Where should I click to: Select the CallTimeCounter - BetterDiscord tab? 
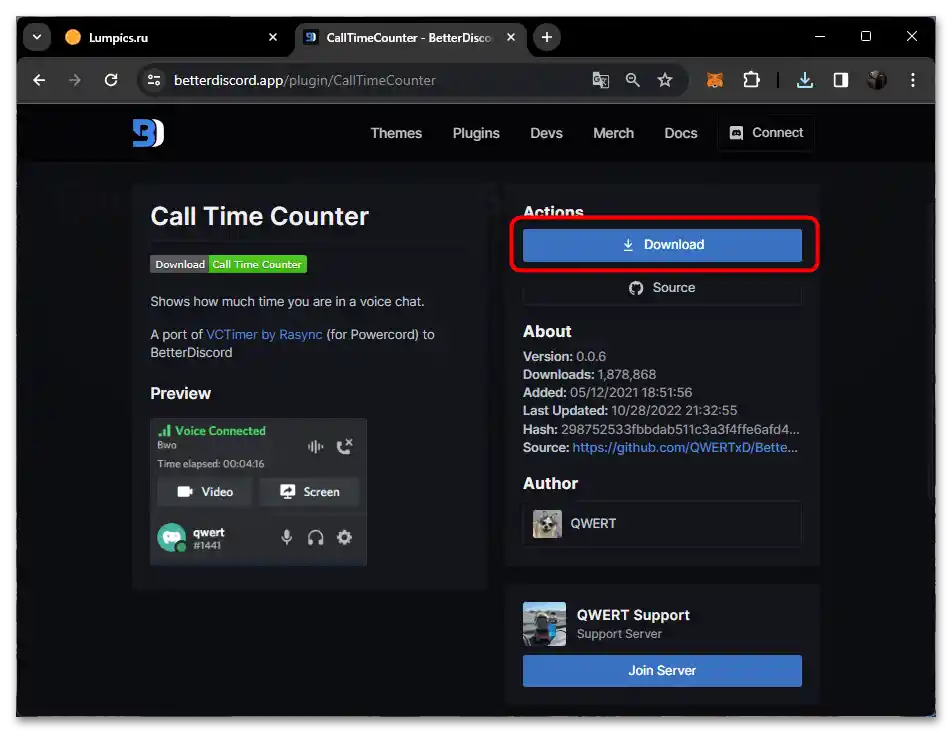[x=409, y=38]
